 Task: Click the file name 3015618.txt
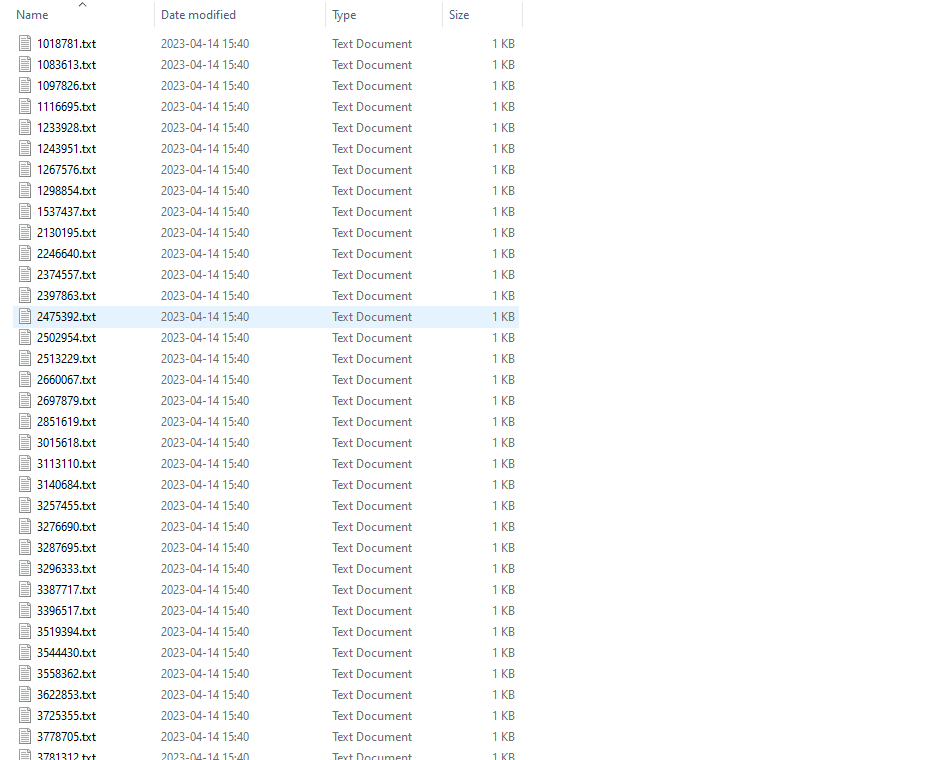(66, 443)
